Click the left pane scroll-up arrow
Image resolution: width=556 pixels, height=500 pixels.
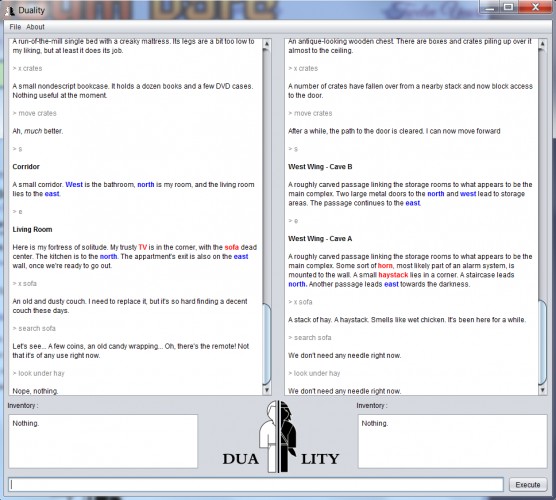pos(267,44)
